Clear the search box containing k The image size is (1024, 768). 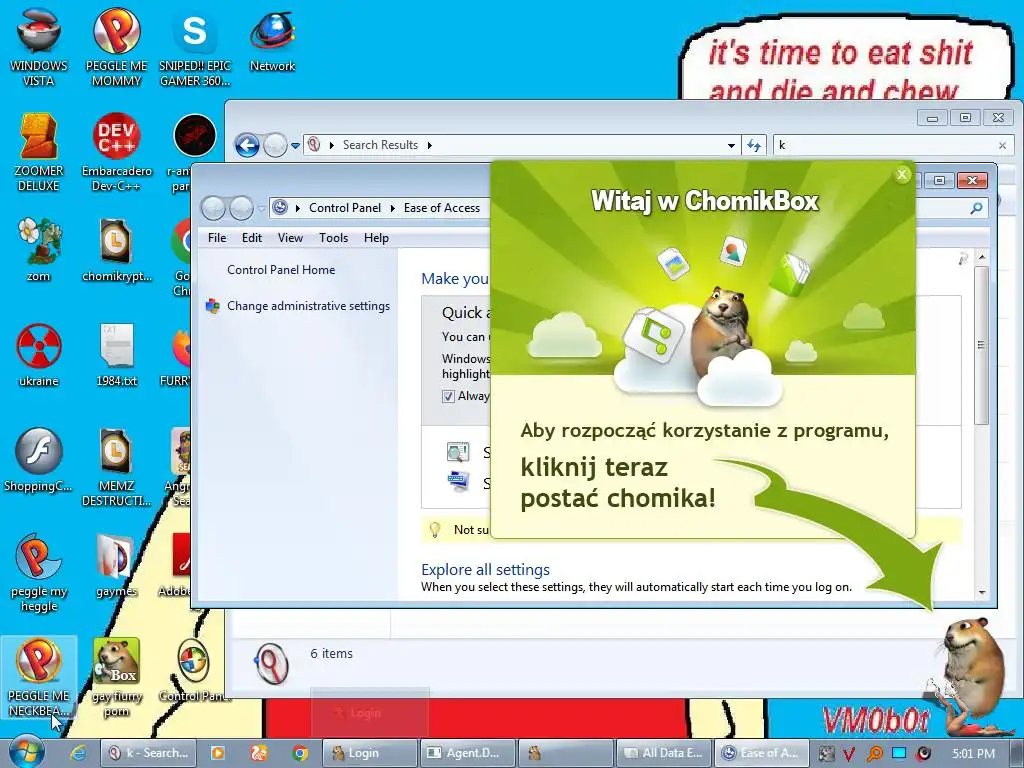[x=1002, y=145]
